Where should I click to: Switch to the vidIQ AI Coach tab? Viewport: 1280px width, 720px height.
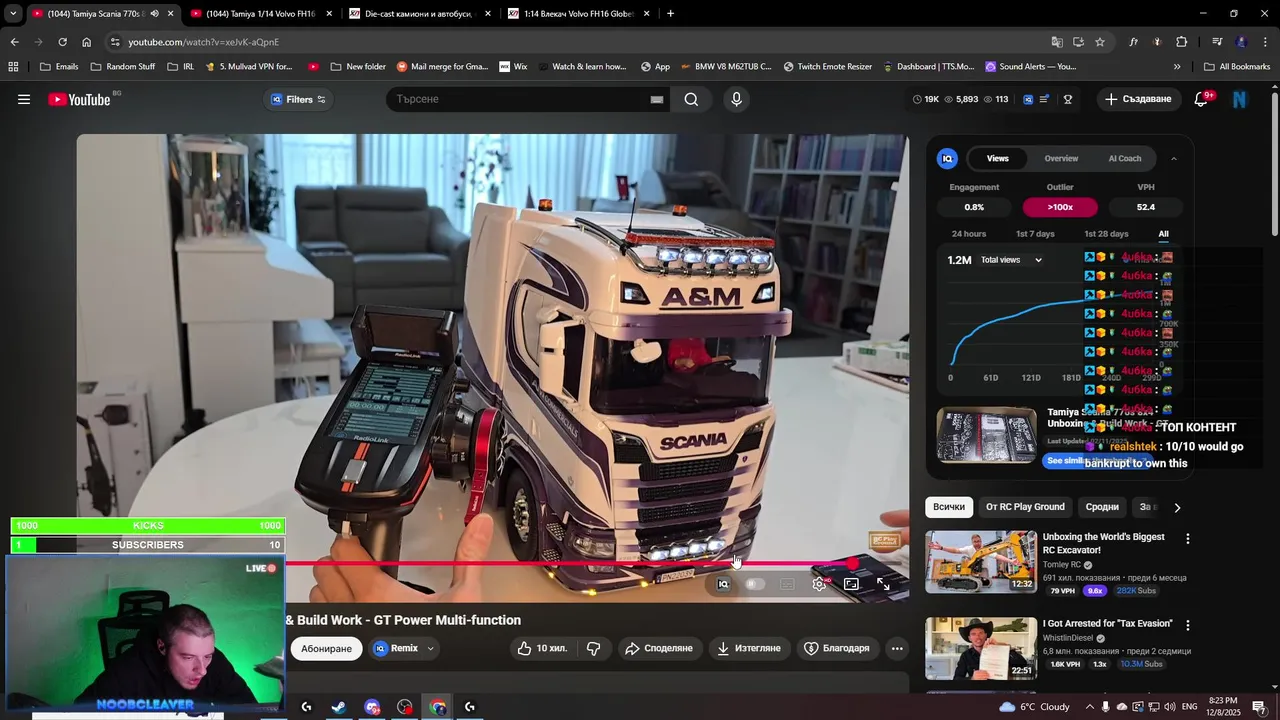pos(1125,158)
